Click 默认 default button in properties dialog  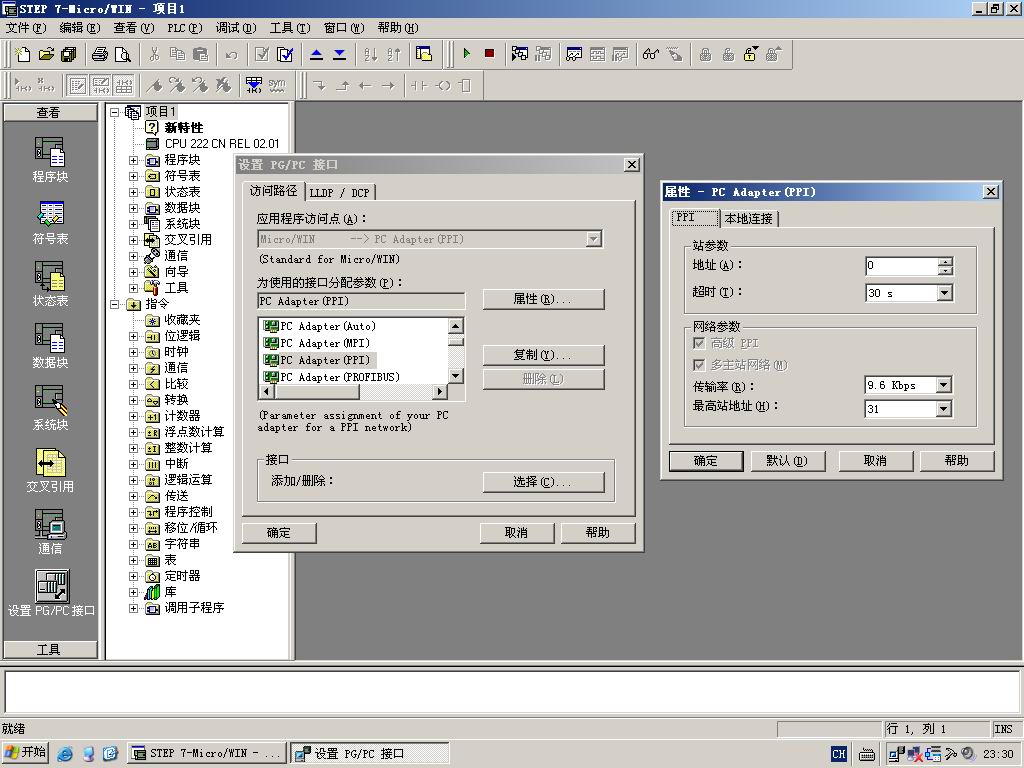(788, 461)
